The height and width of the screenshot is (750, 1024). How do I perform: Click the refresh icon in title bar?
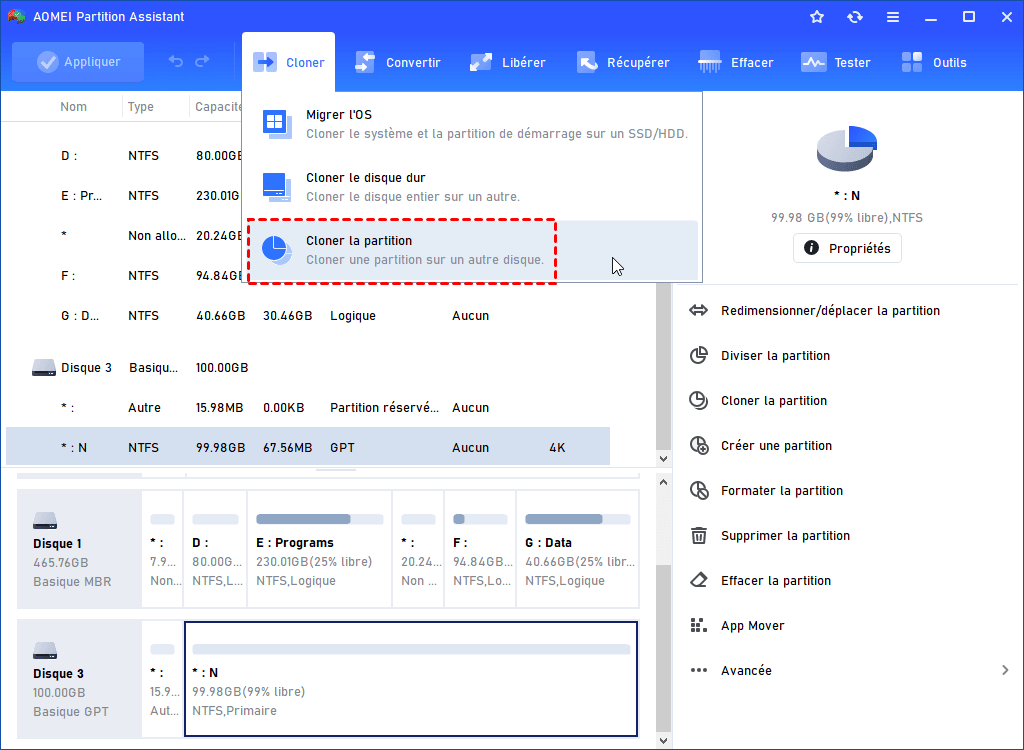click(854, 17)
